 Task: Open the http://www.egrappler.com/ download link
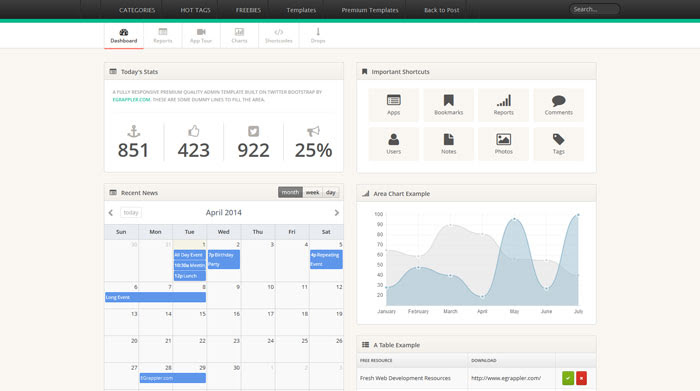coord(506,378)
